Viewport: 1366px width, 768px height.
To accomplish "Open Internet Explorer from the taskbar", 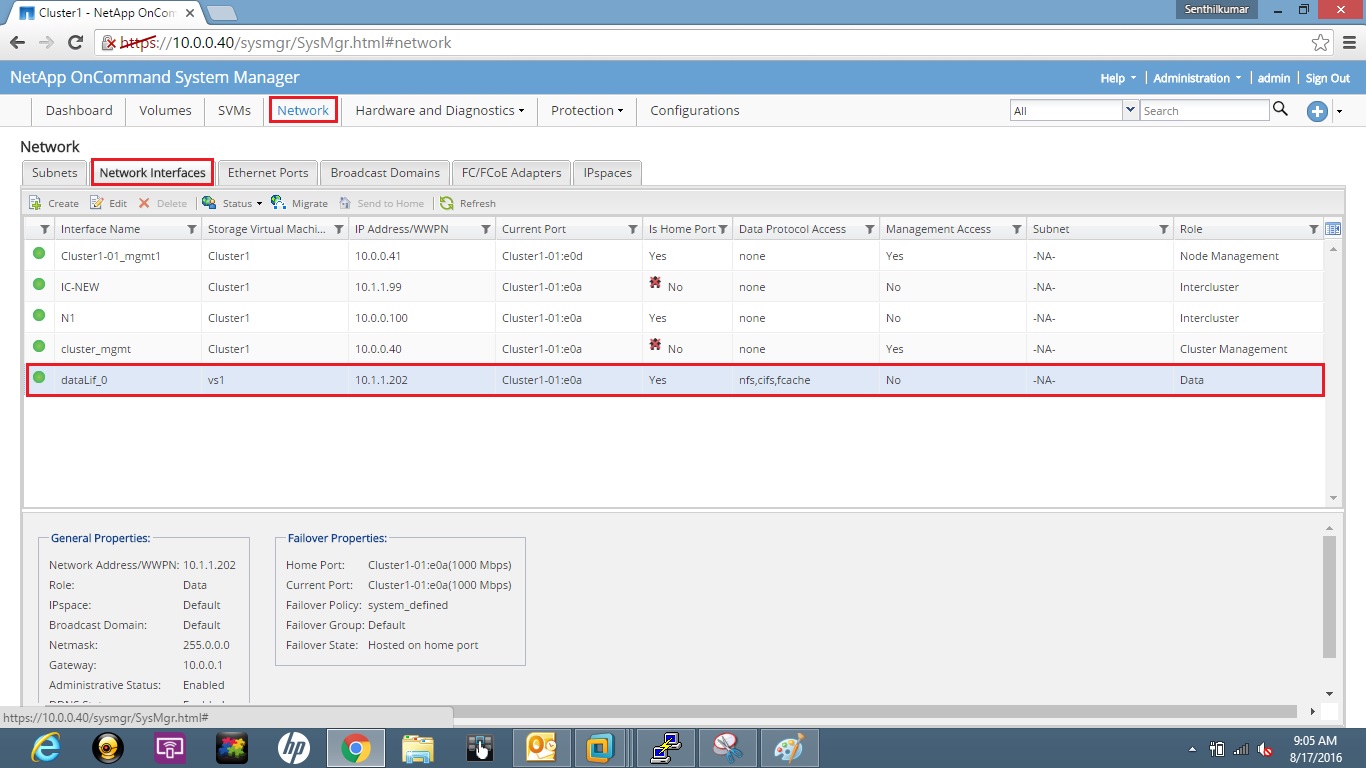I will (45, 747).
